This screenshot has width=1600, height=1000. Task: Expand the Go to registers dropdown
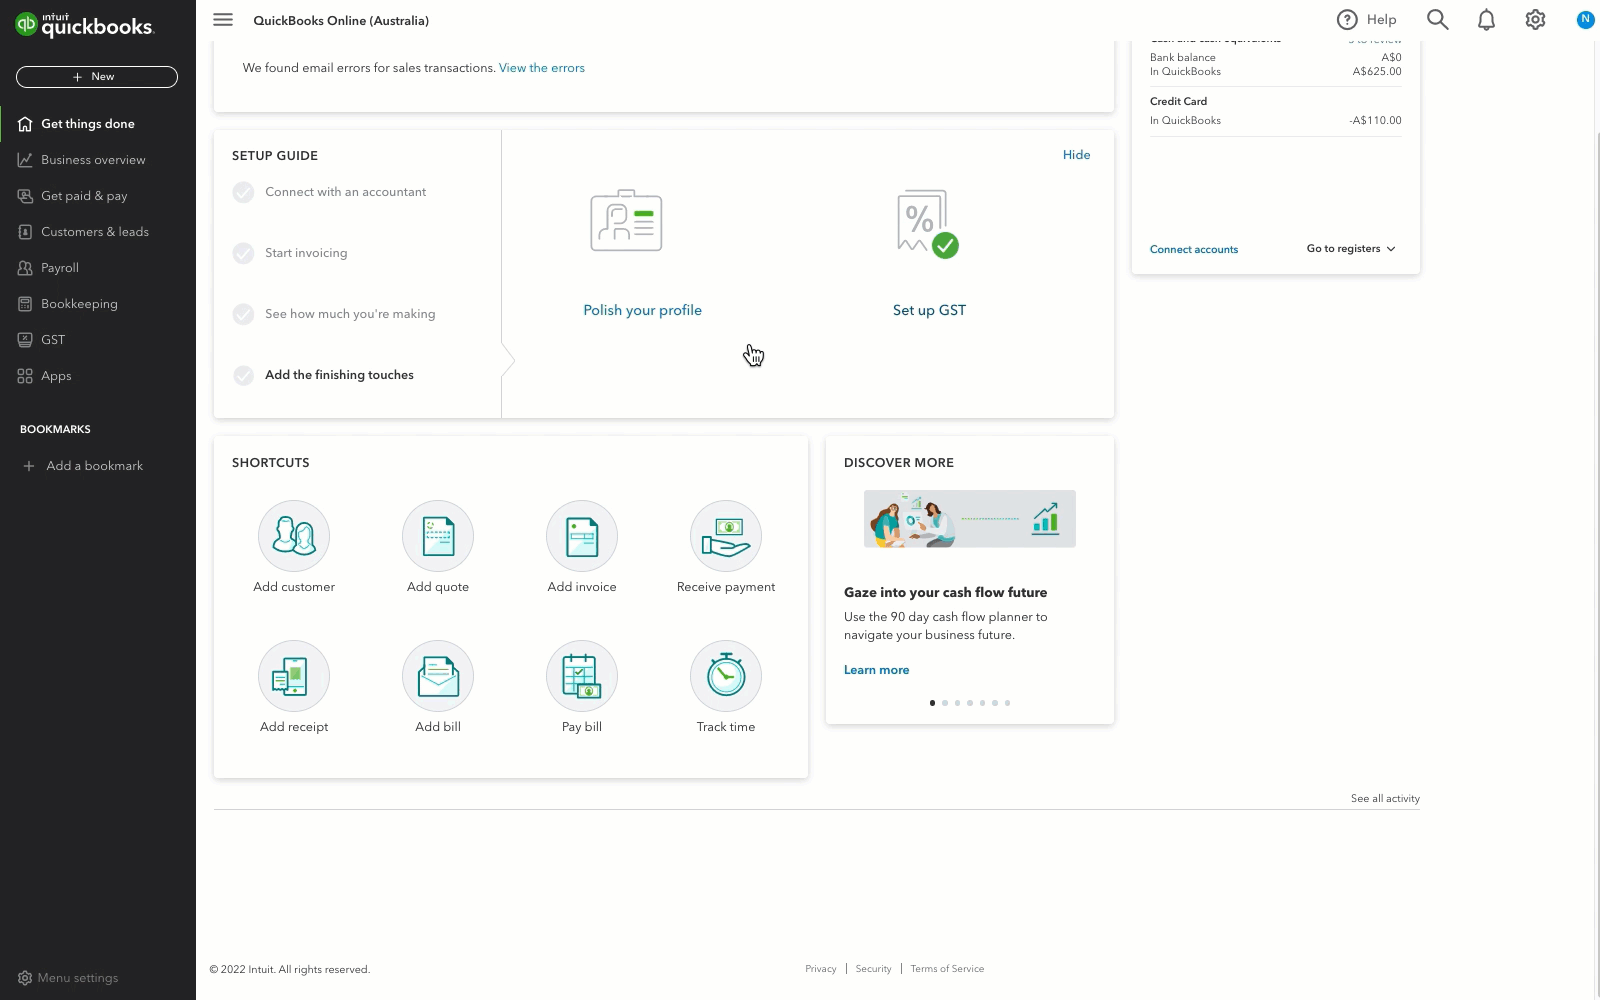(1351, 249)
